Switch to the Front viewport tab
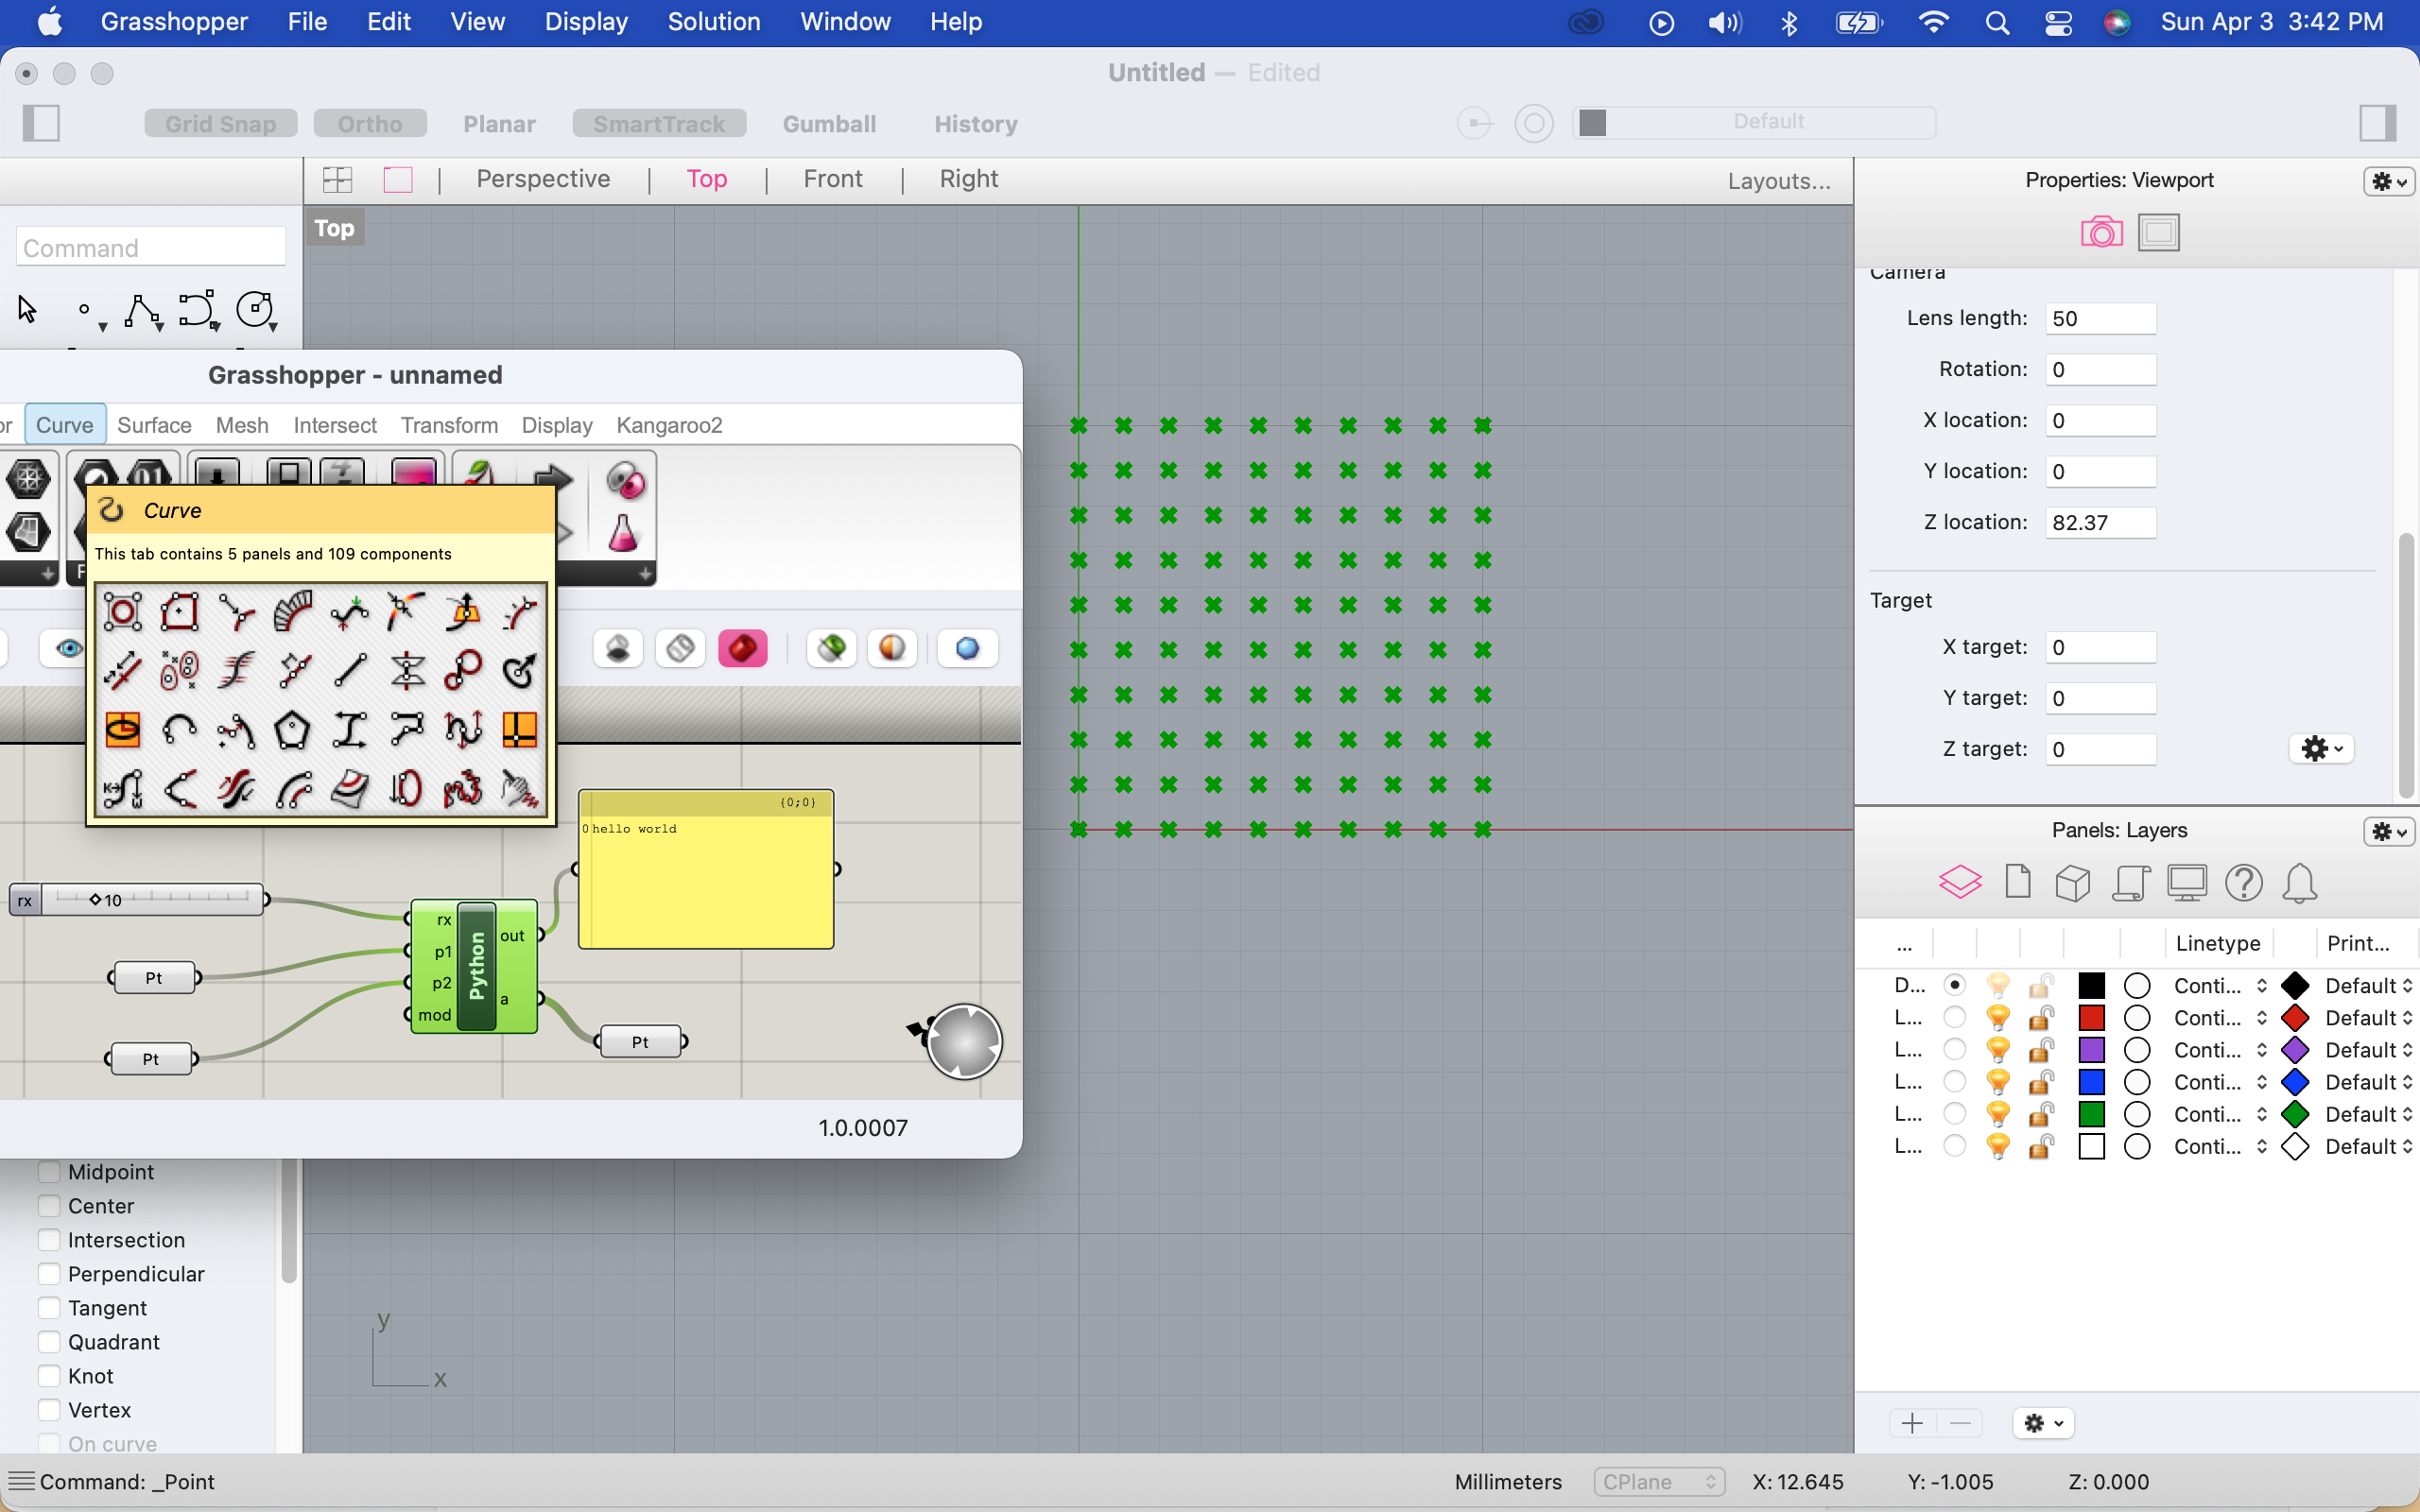 tap(832, 179)
